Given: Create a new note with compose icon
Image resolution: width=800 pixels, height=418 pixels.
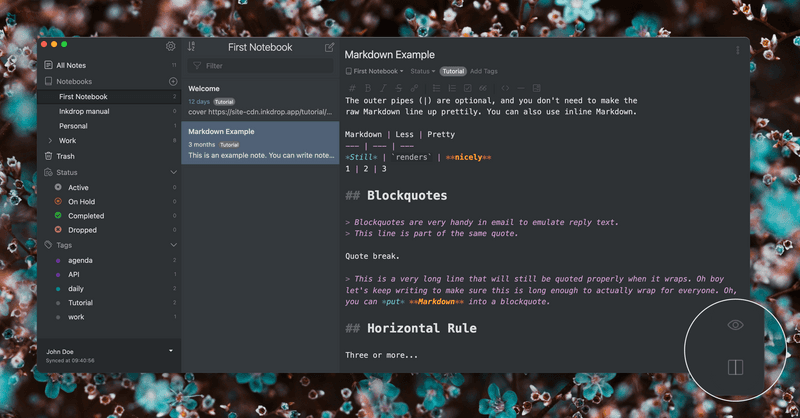Looking at the screenshot, I should (x=329, y=47).
